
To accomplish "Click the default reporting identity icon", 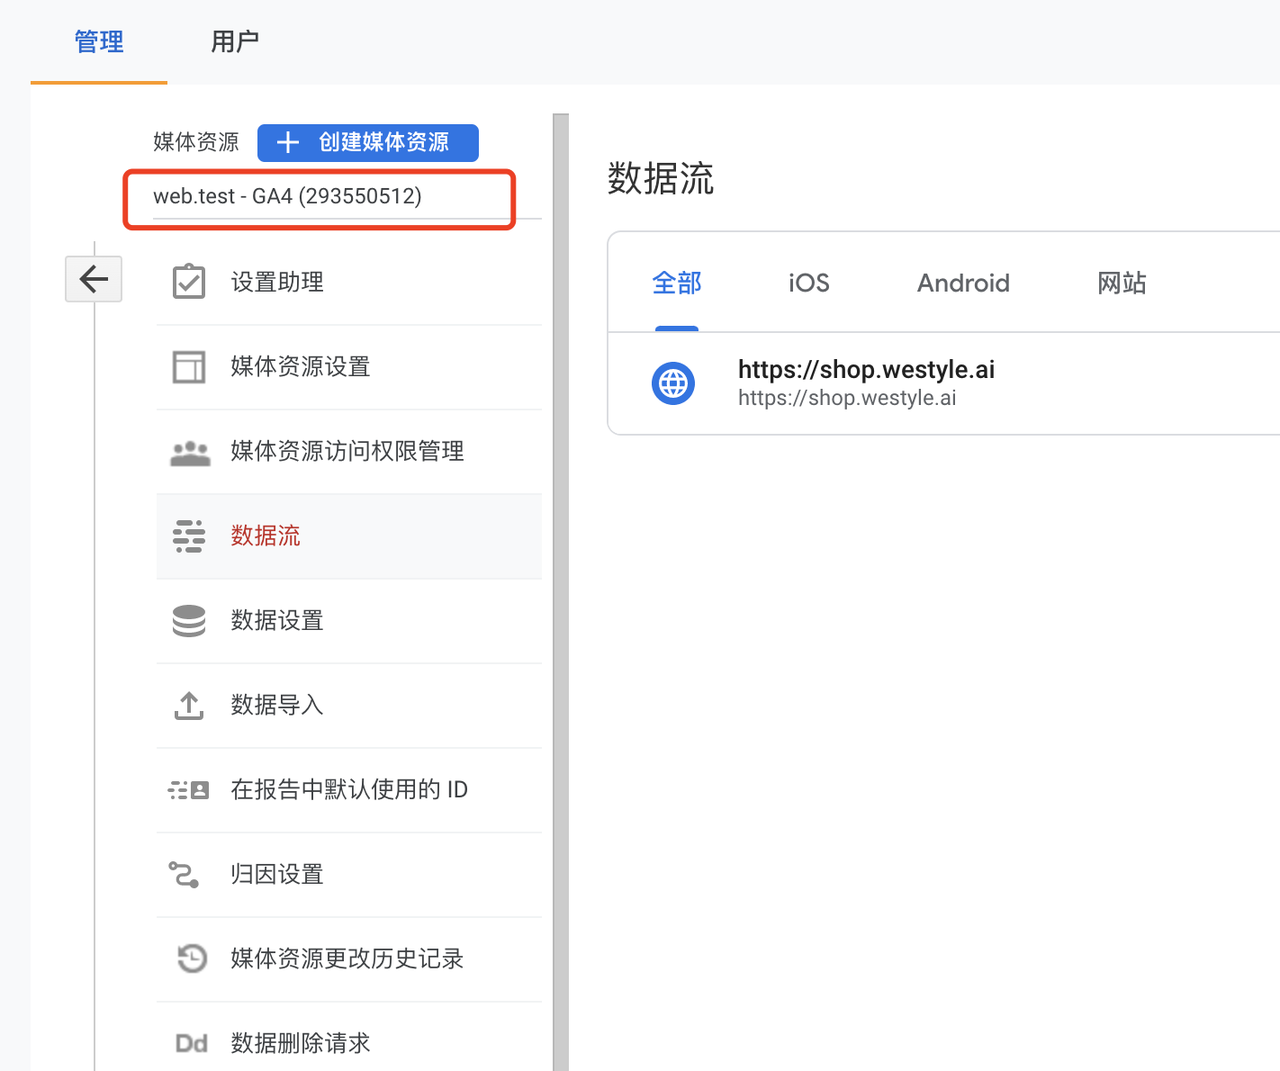I will pyautogui.click(x=189, y=790).
